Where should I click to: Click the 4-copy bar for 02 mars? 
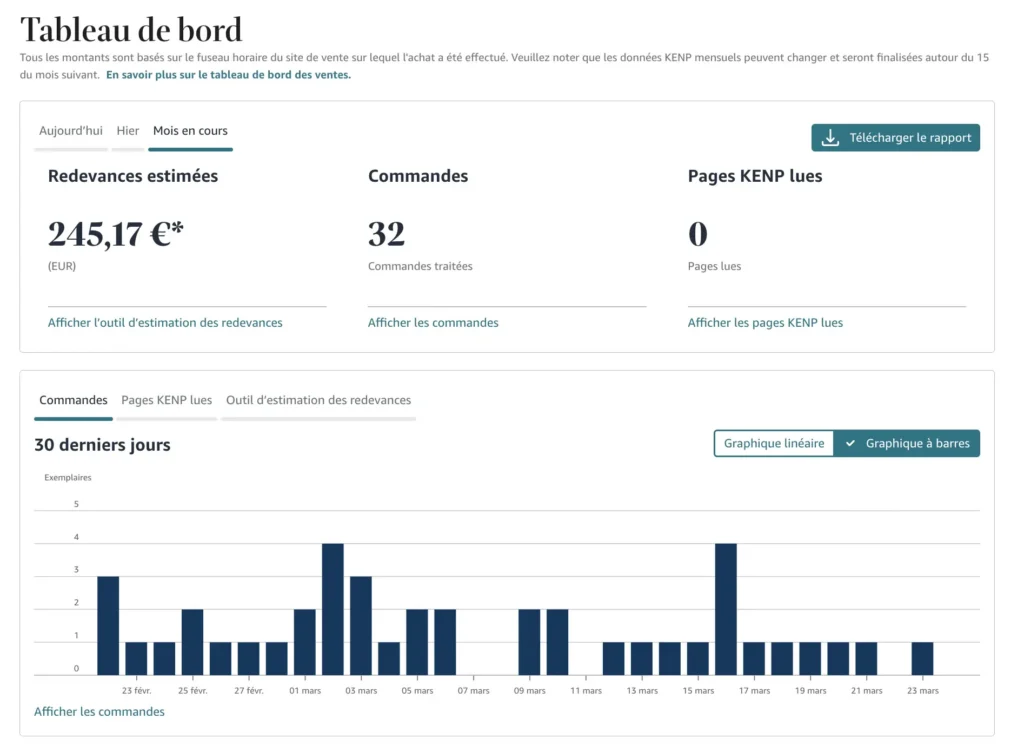(x=333, y=610)
